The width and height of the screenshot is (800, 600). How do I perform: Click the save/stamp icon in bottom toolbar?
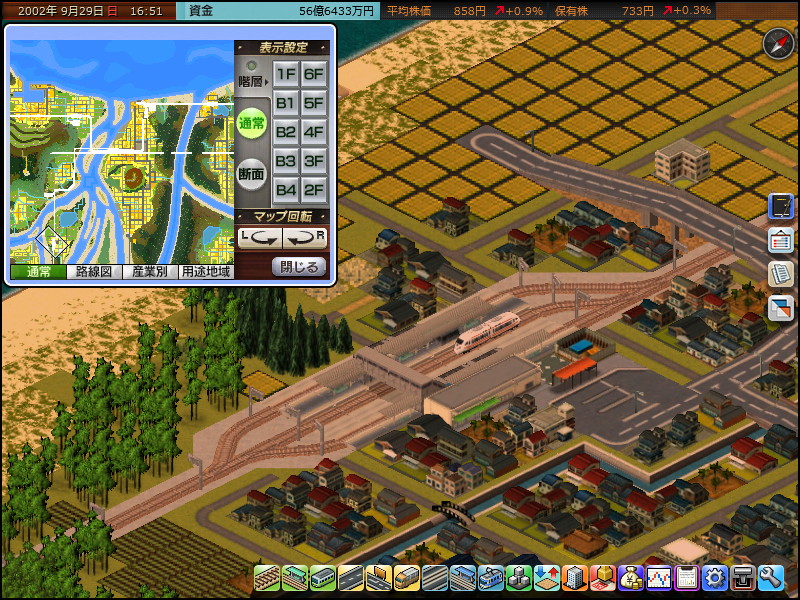[743, 578]
